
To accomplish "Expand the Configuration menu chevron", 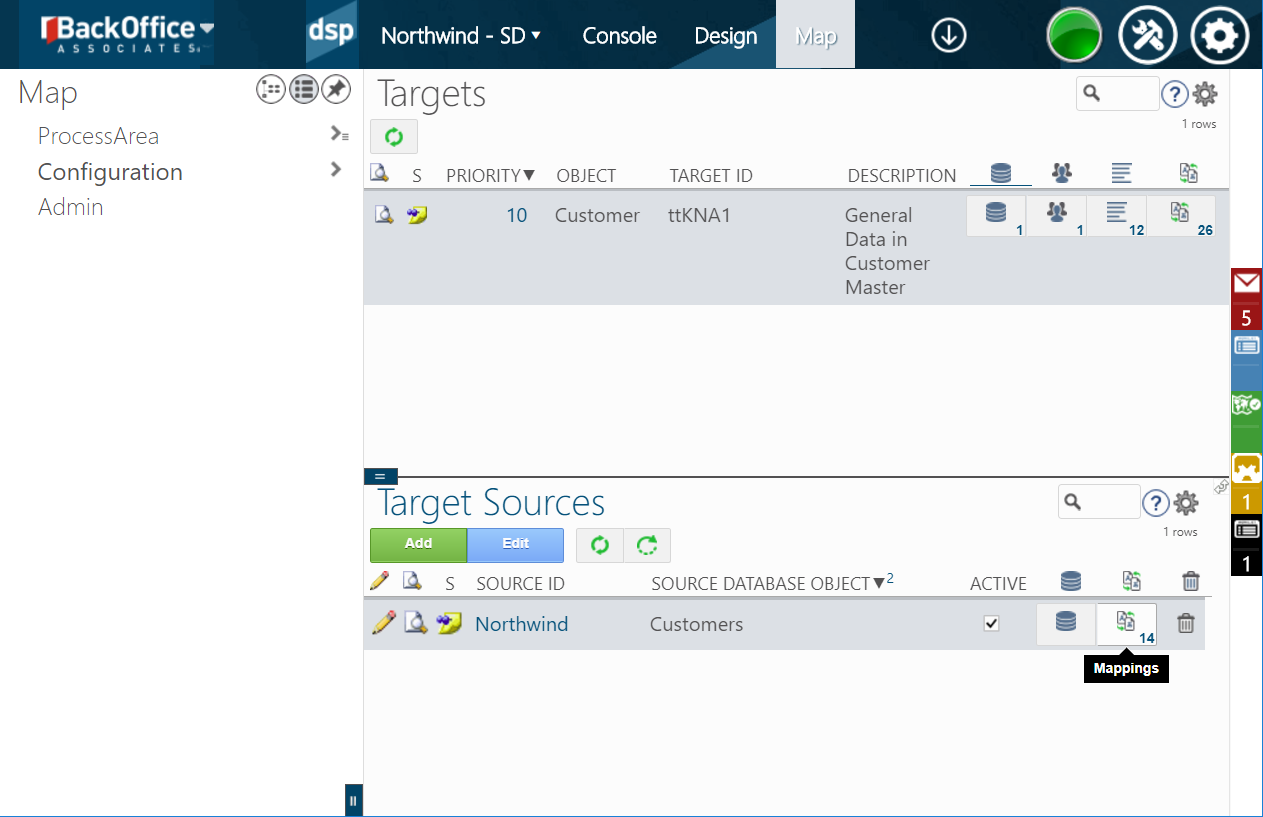I will click(x=336, y=171).
